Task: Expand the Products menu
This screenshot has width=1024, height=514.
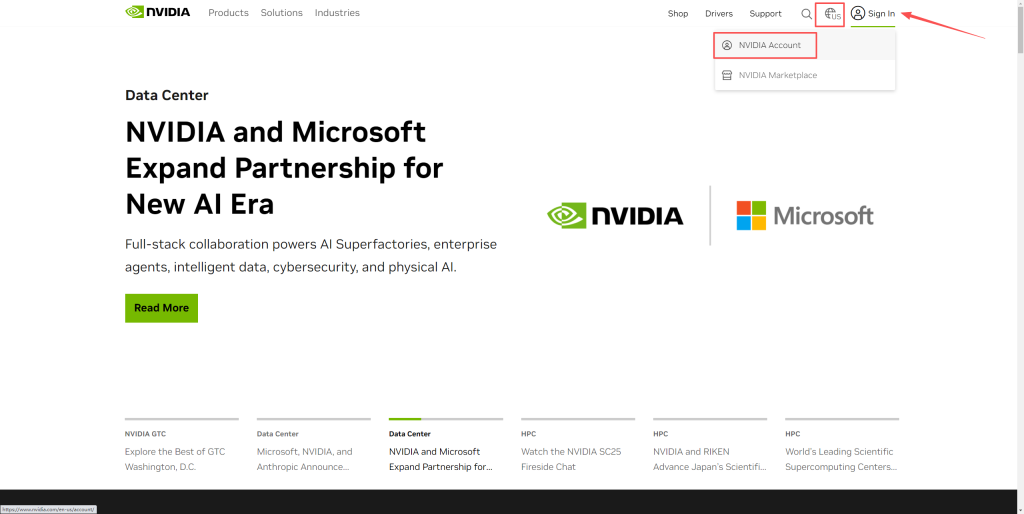Action: [228, 13]
